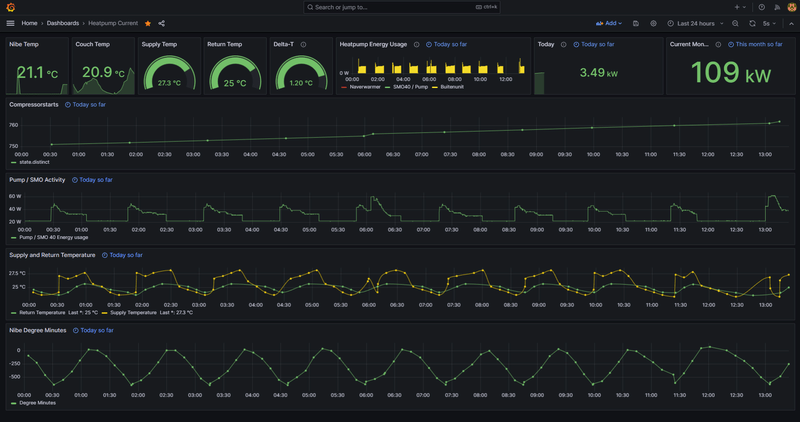The height and width of the screenshot is (422, 800).
Task: Click the Supply Temp 27.3 °C gauge
Action: coord(169,74)
